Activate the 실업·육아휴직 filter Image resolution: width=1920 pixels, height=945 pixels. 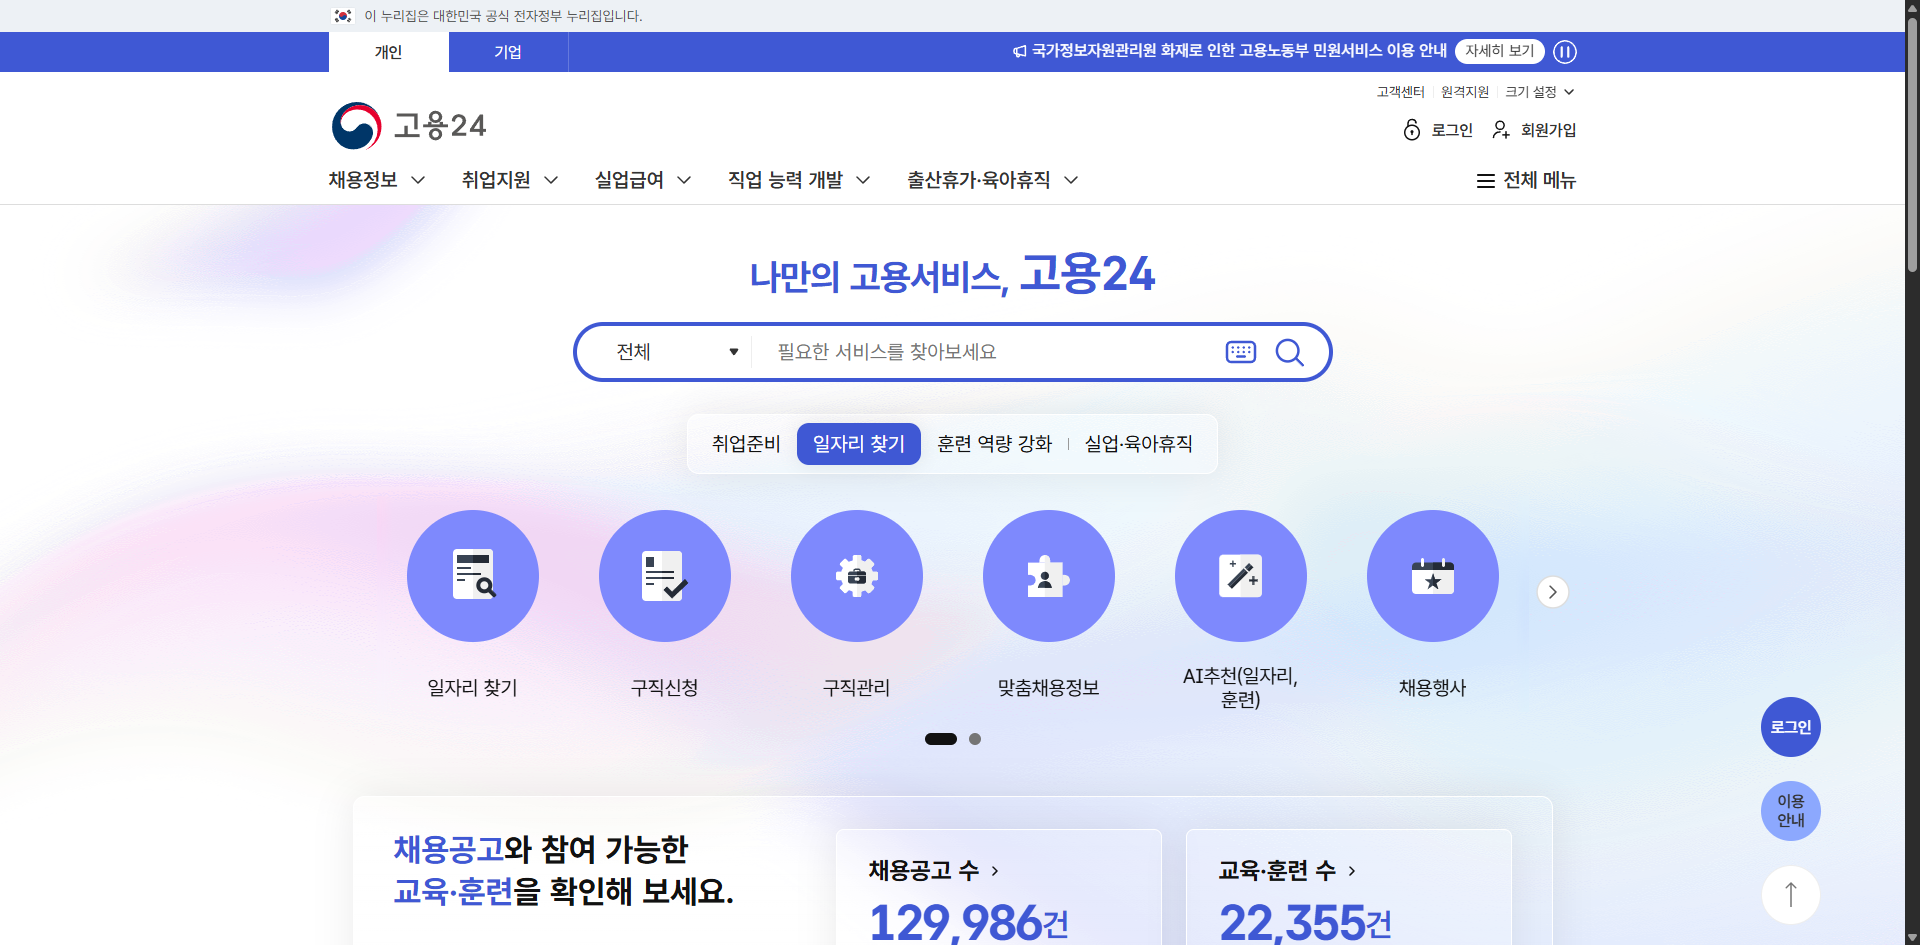tap(1138, 443)
